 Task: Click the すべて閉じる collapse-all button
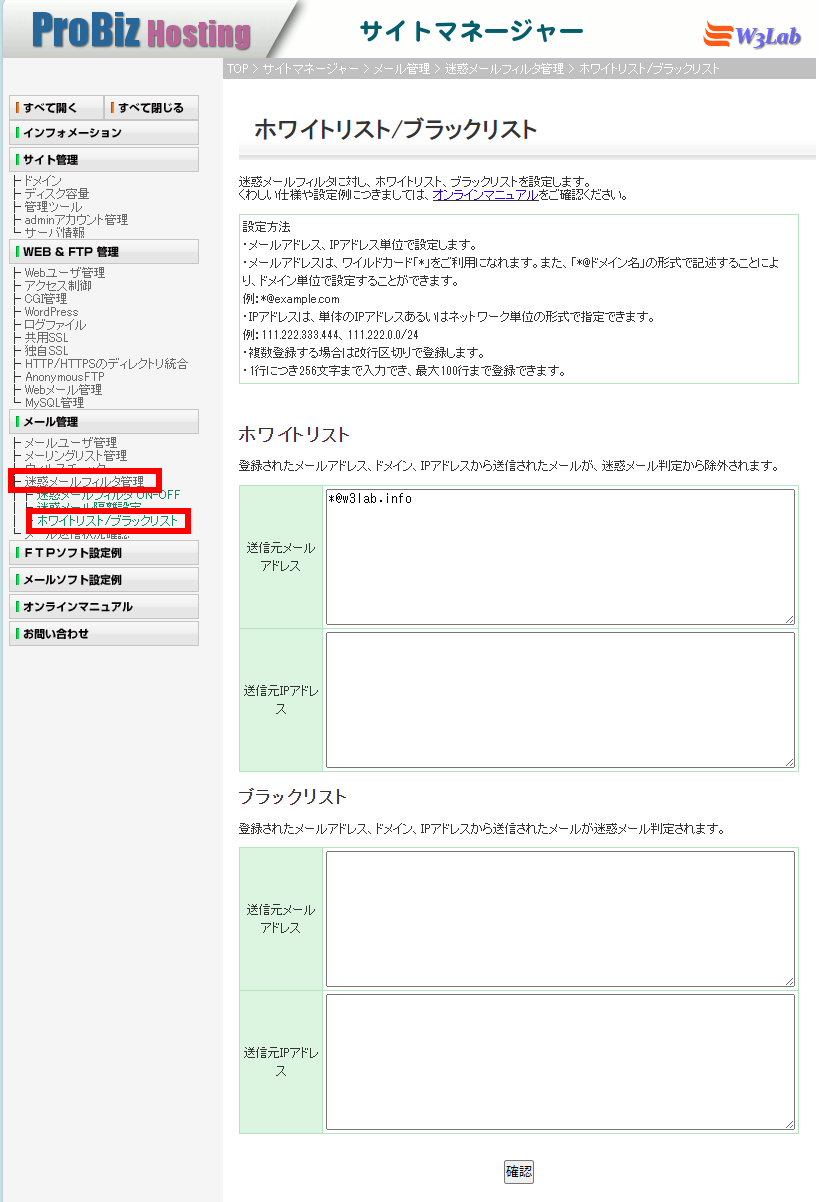[x=150, y=107]
